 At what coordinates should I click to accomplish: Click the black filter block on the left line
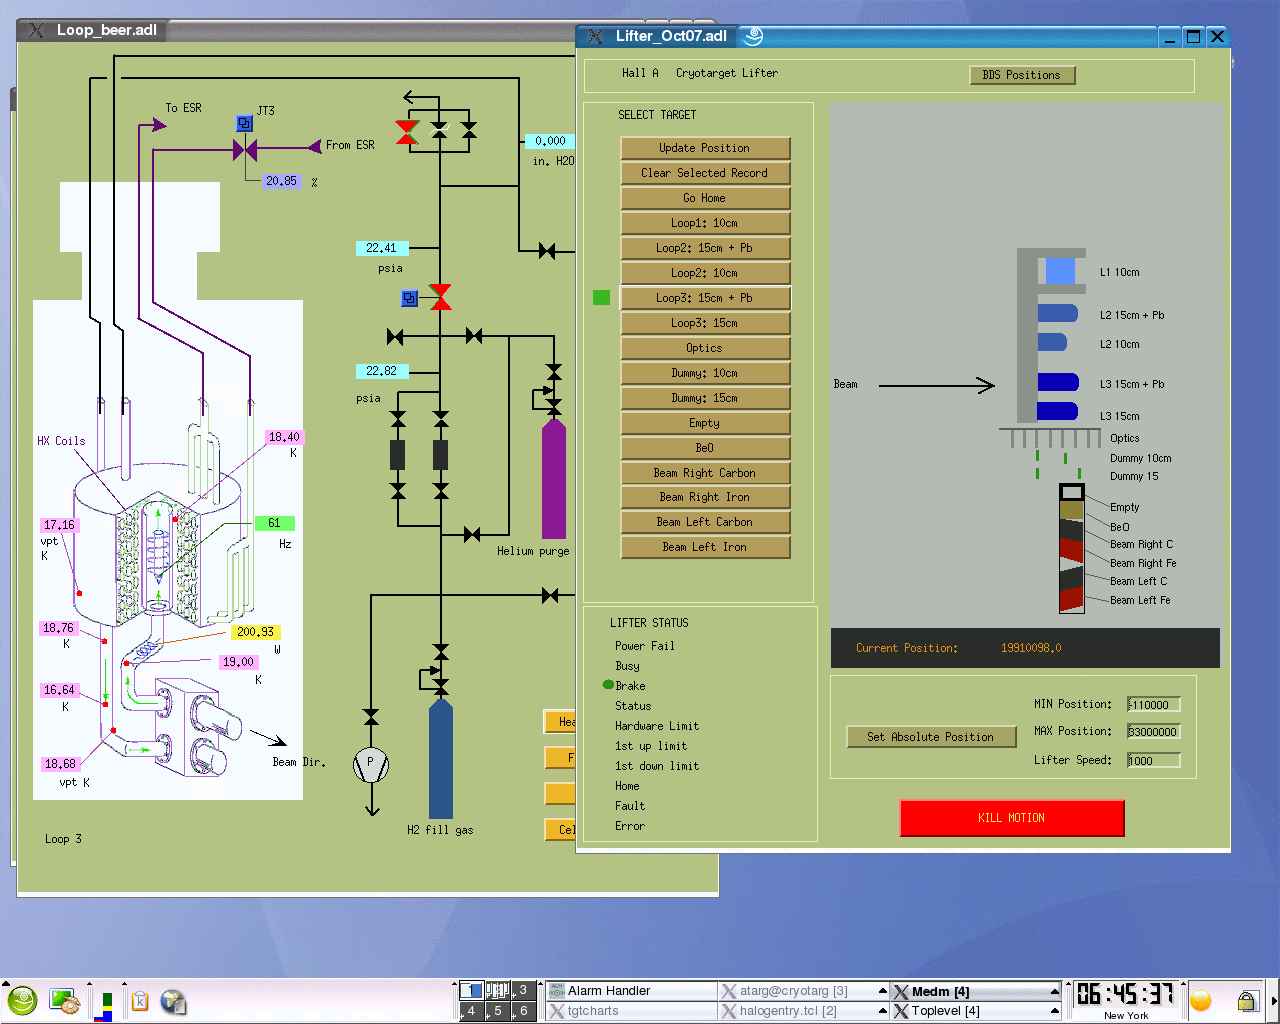397,455
